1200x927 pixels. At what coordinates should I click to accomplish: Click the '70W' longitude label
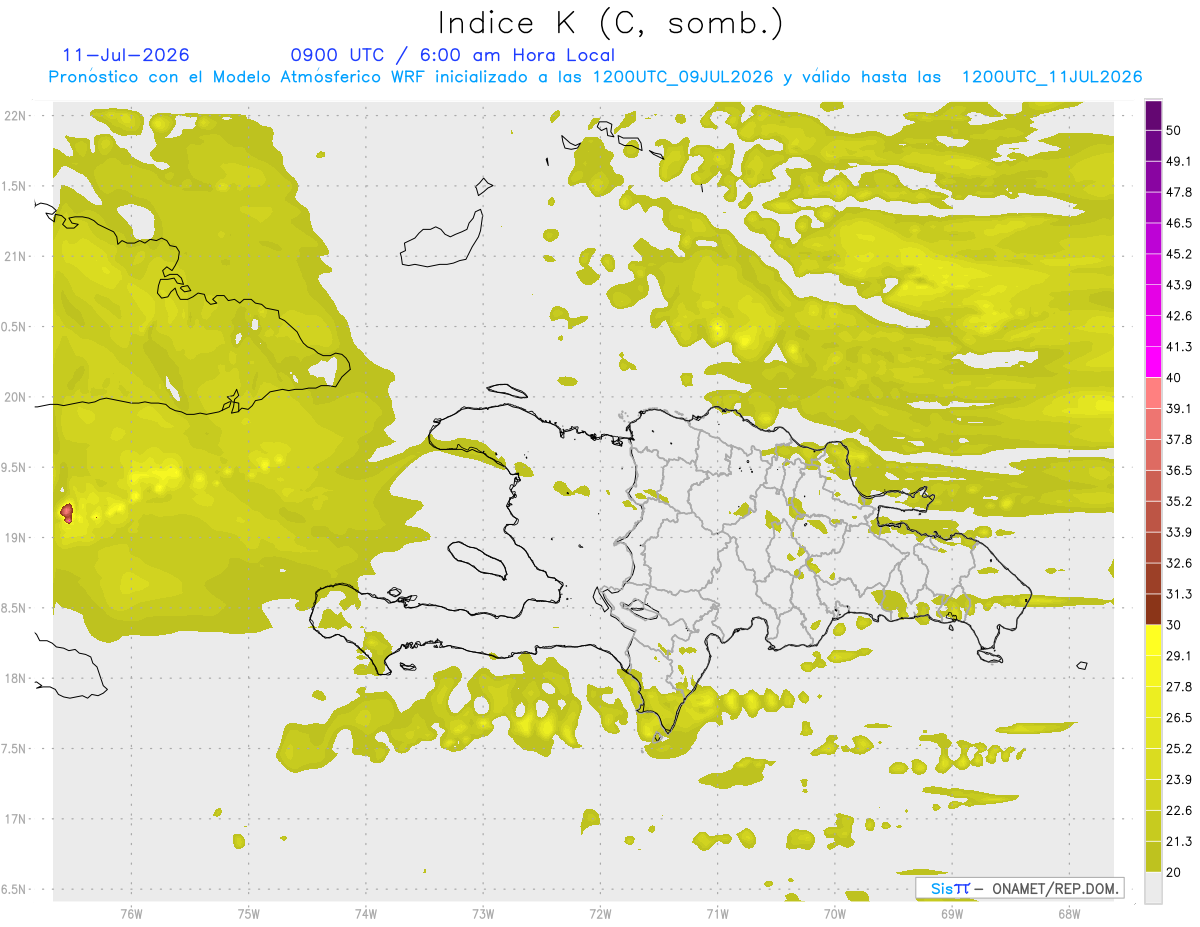click(x=834, y=913)
